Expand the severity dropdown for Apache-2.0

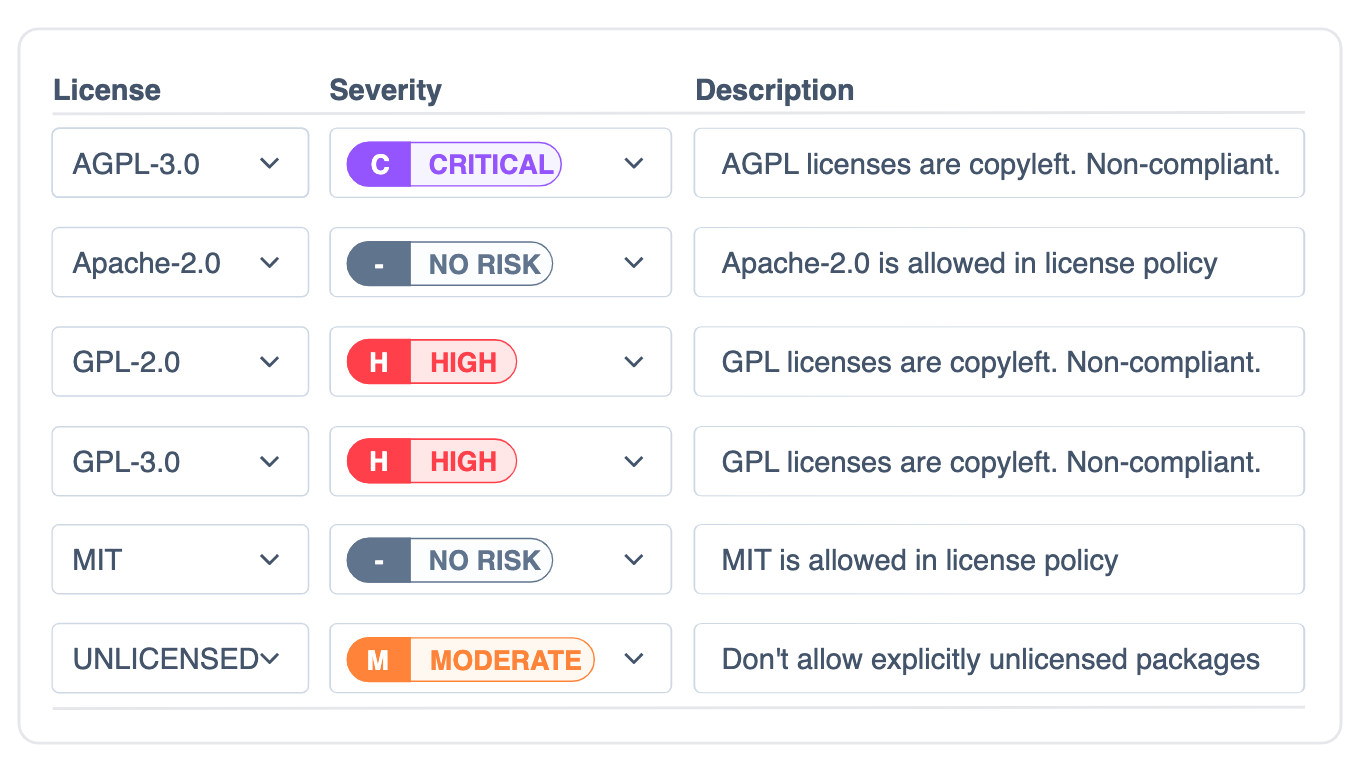[634, 262]
